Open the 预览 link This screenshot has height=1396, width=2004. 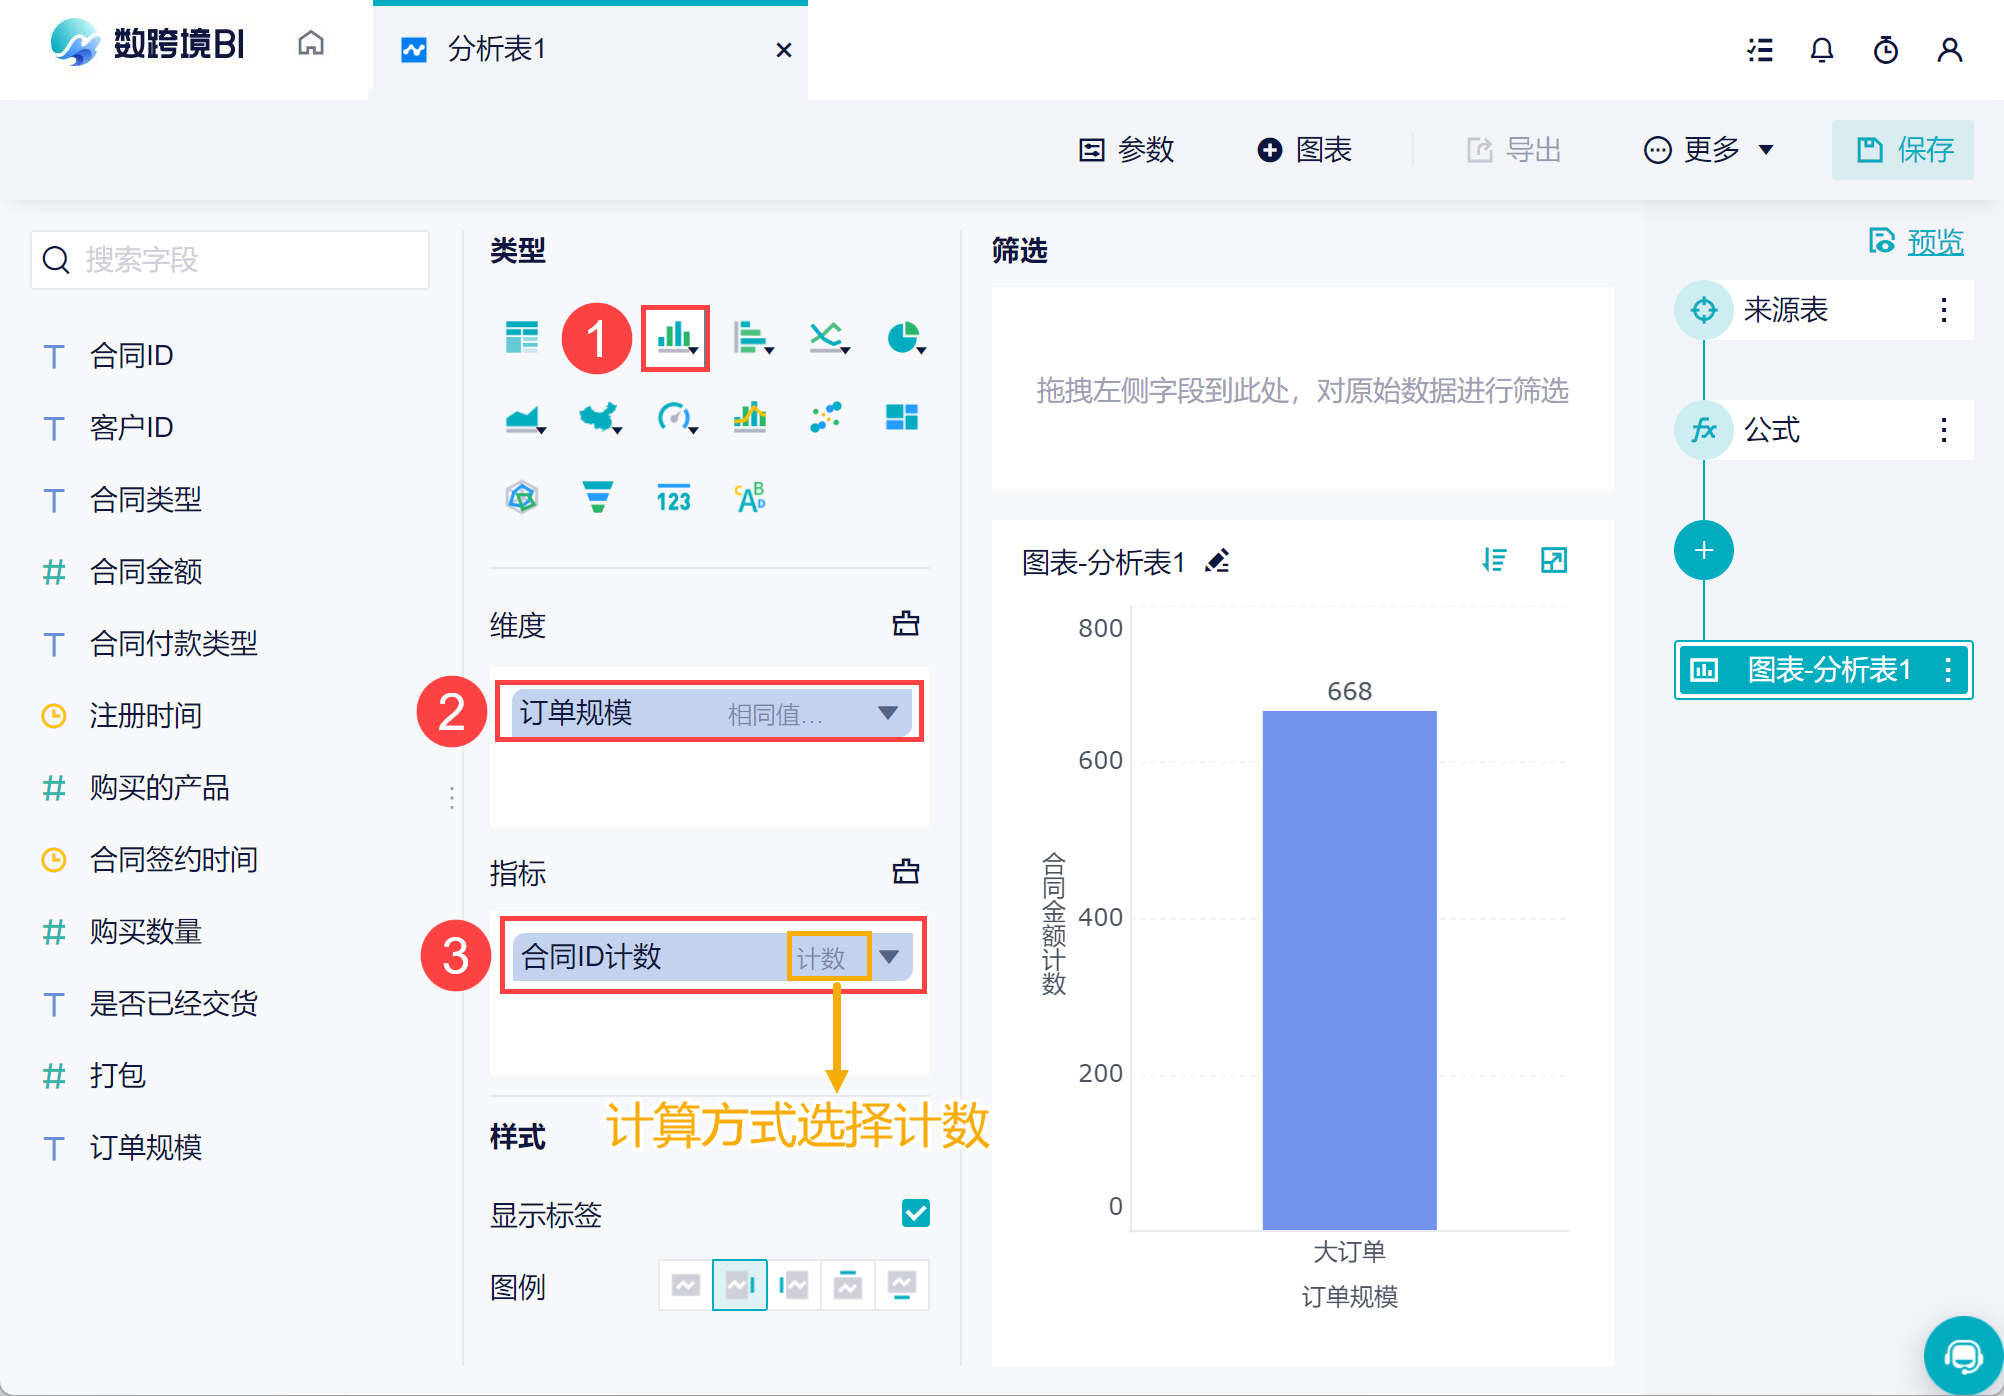click(1935, 242)
